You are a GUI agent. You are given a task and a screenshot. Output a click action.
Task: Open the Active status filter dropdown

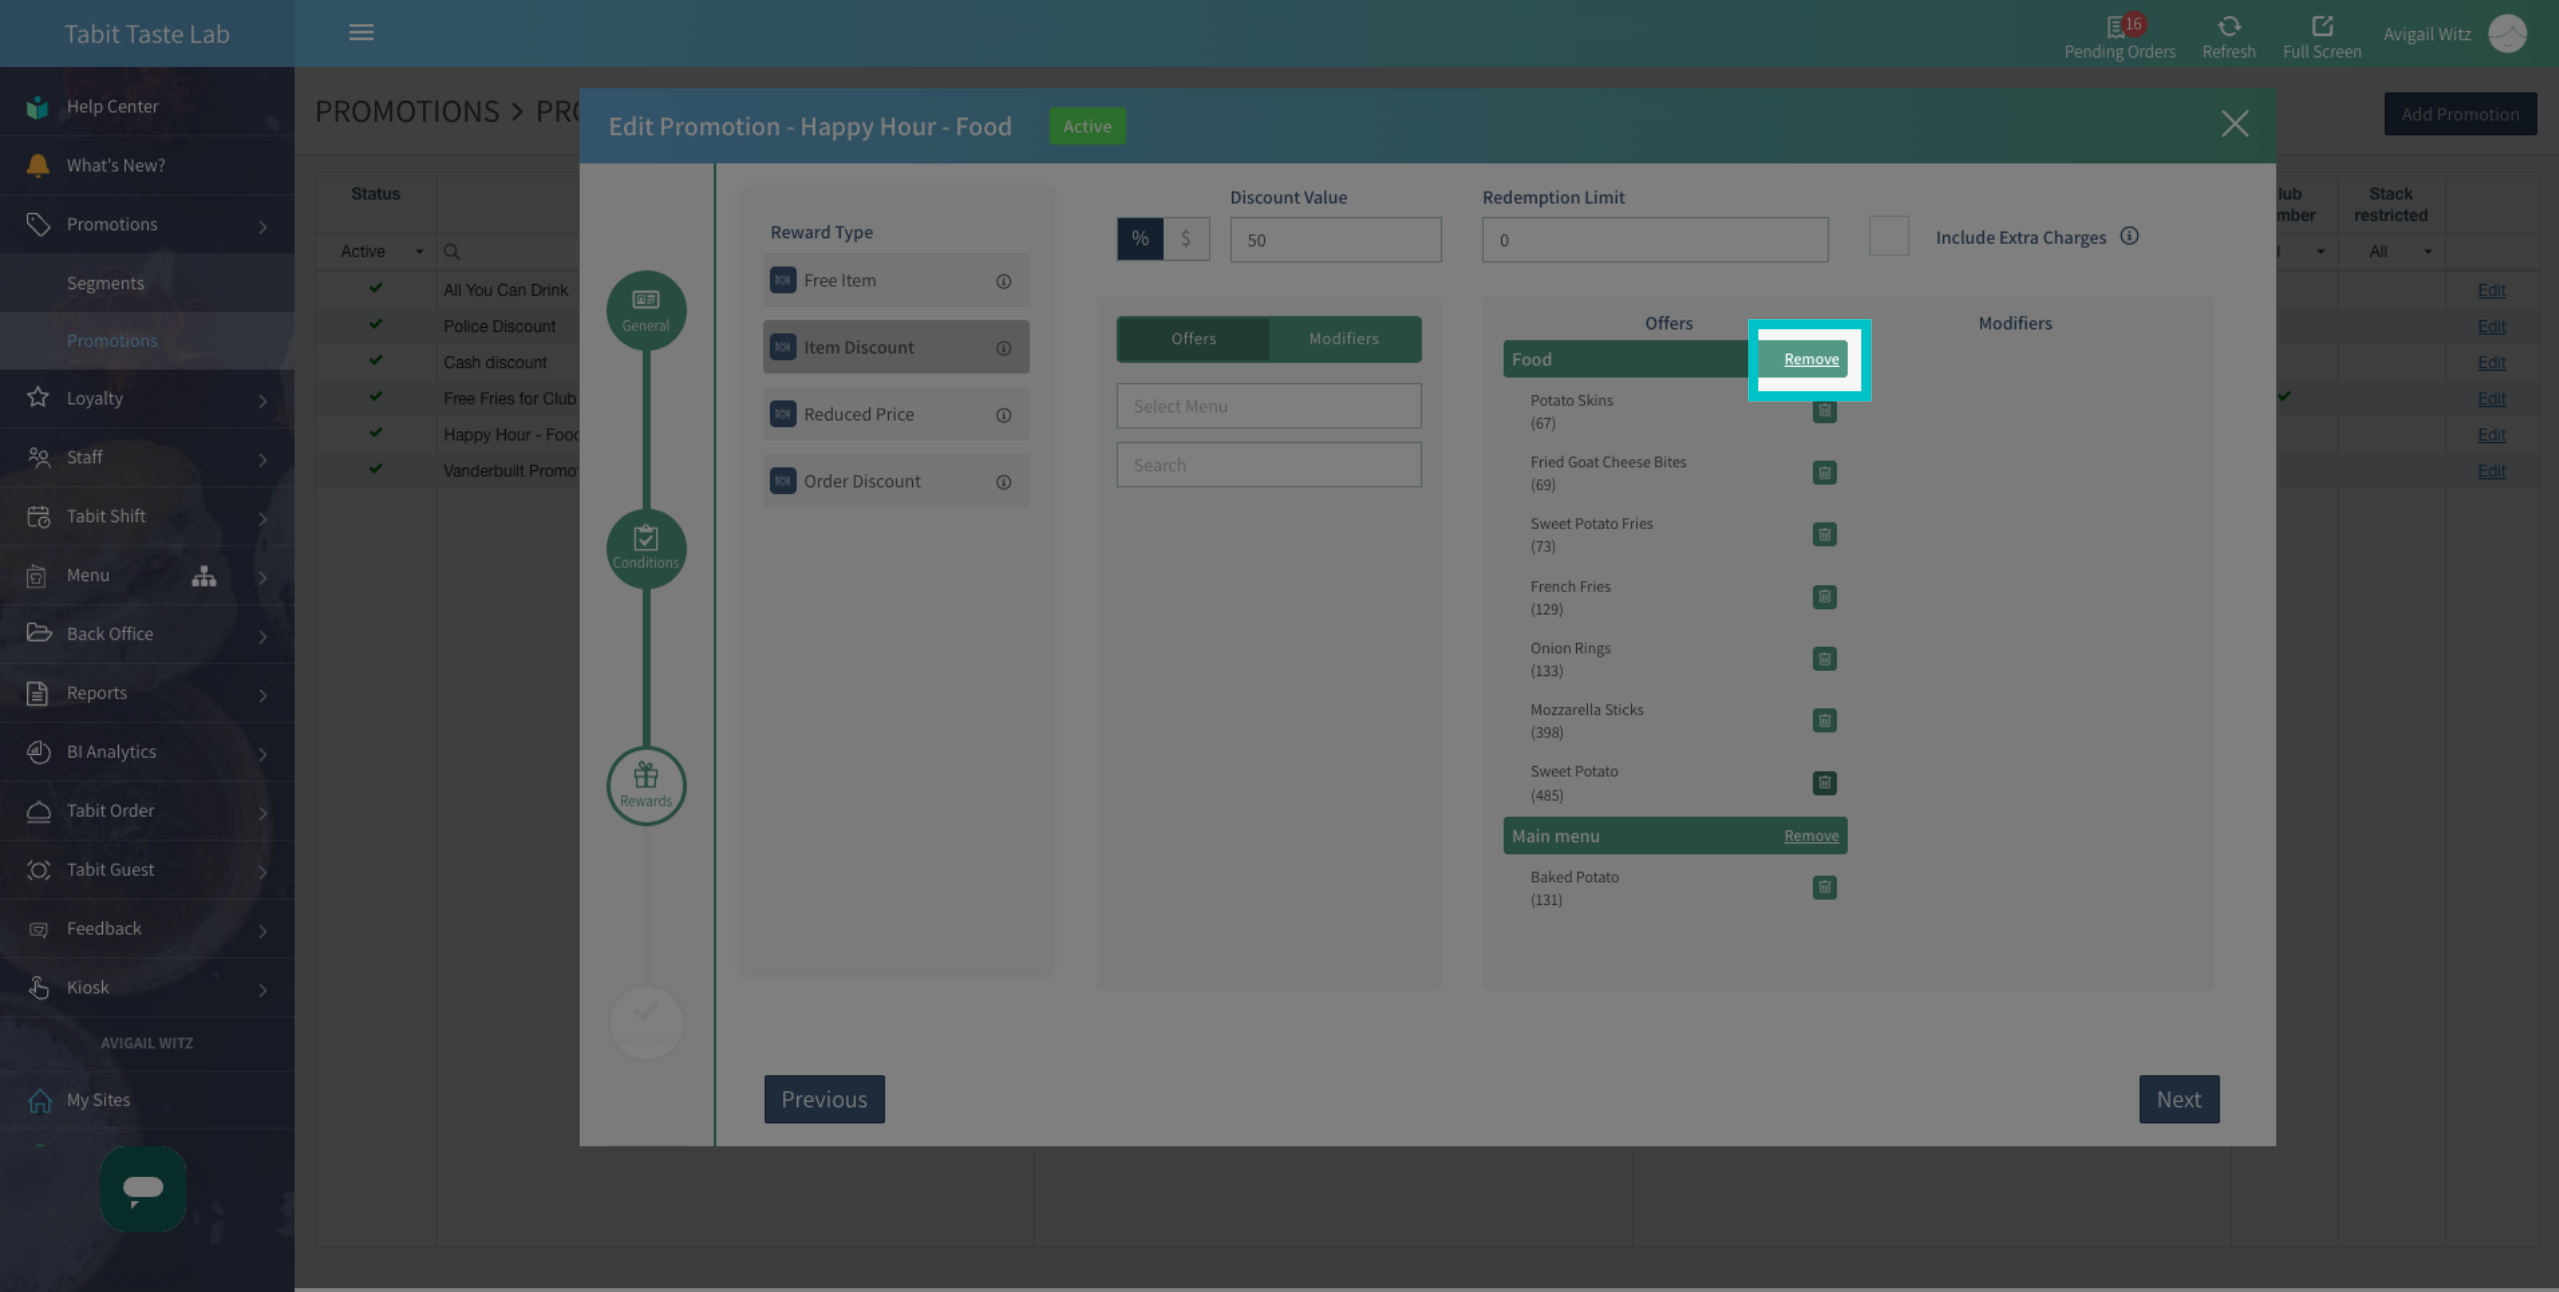pos(381,251)
